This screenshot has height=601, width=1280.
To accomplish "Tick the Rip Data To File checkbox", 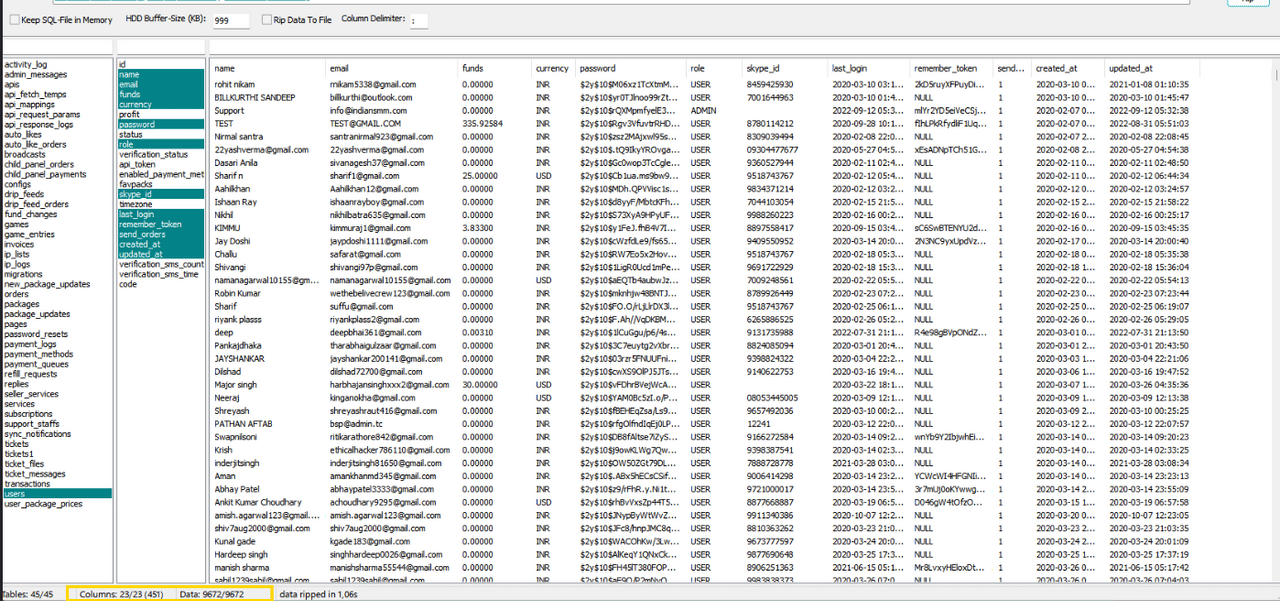I will click(266, 19).
